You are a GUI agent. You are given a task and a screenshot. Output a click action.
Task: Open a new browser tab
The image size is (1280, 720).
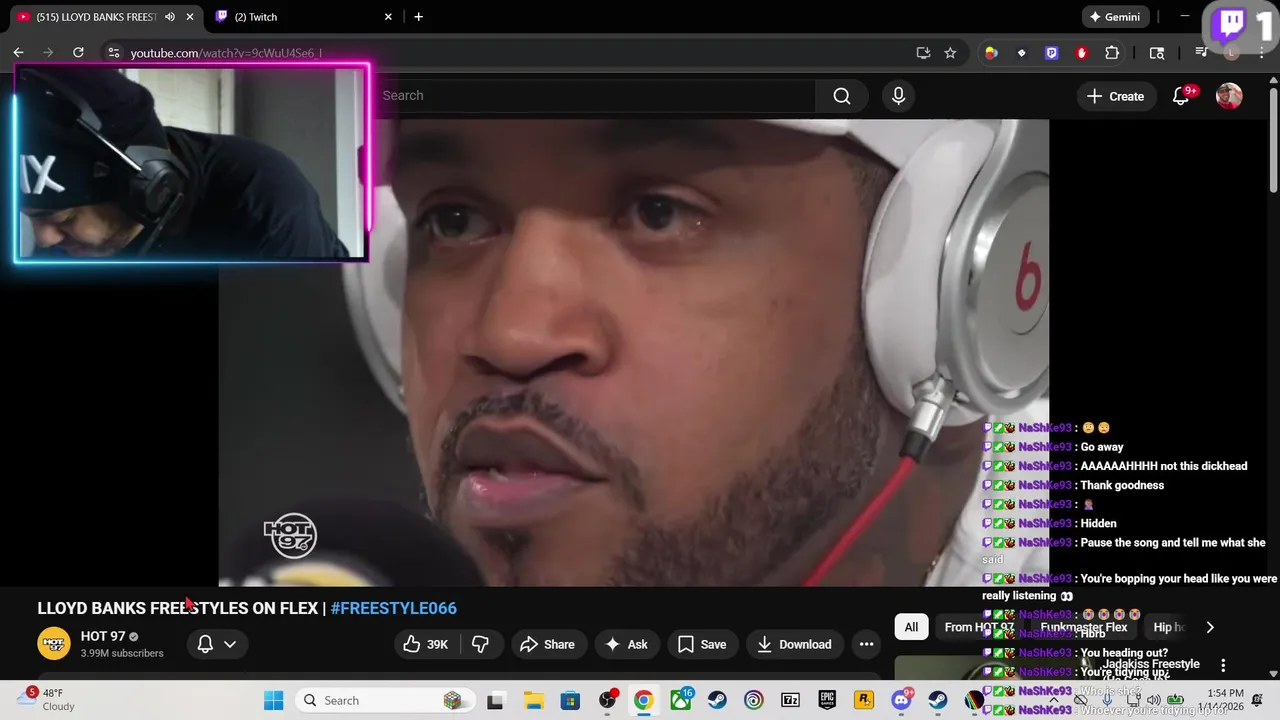tap(418, 17)
